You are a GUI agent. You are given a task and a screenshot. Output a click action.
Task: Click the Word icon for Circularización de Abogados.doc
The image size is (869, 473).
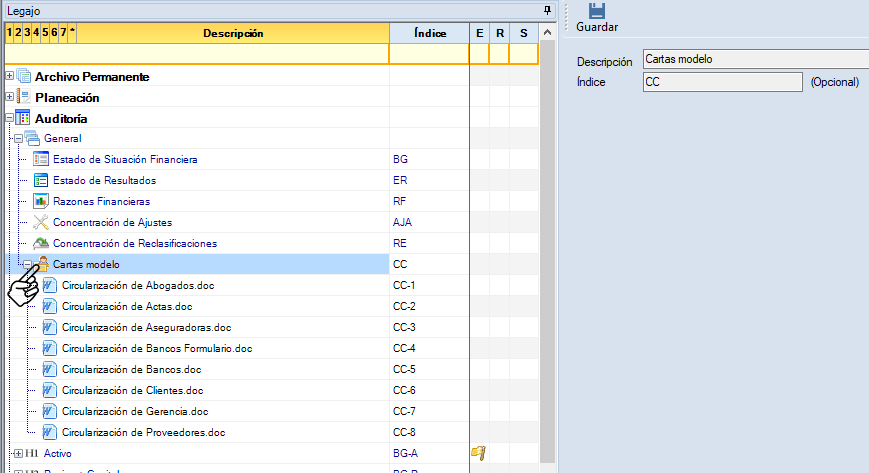pyautogui.click(x=50, y=286)
